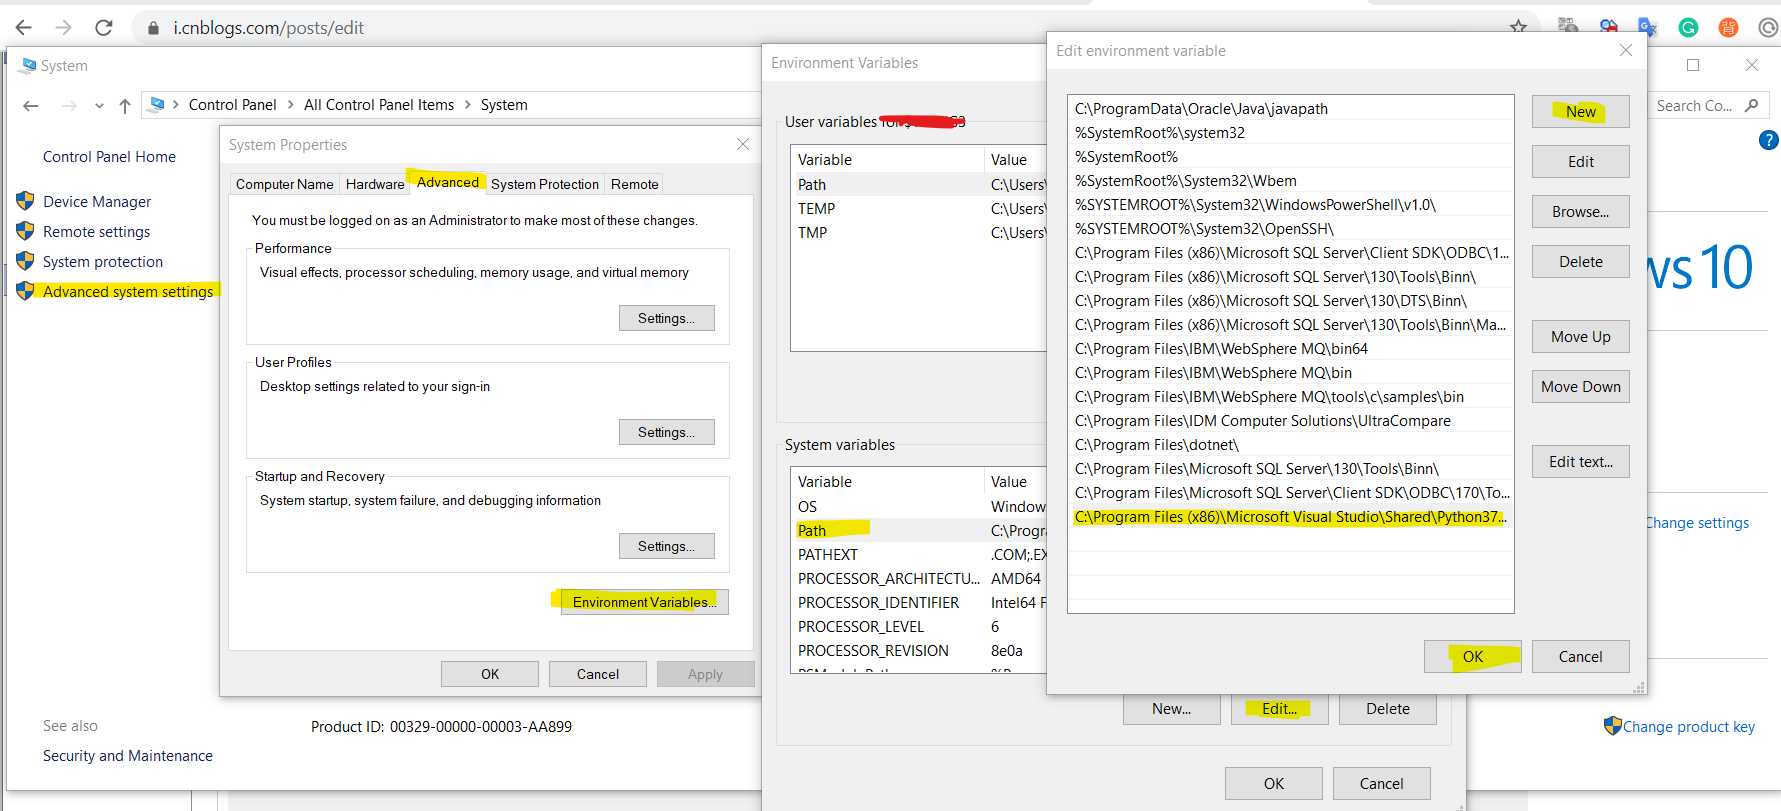Screen dimensions: 1781x811
Task: Click Cancel in System Properties dialog
Action: click(x=598, y=674)
